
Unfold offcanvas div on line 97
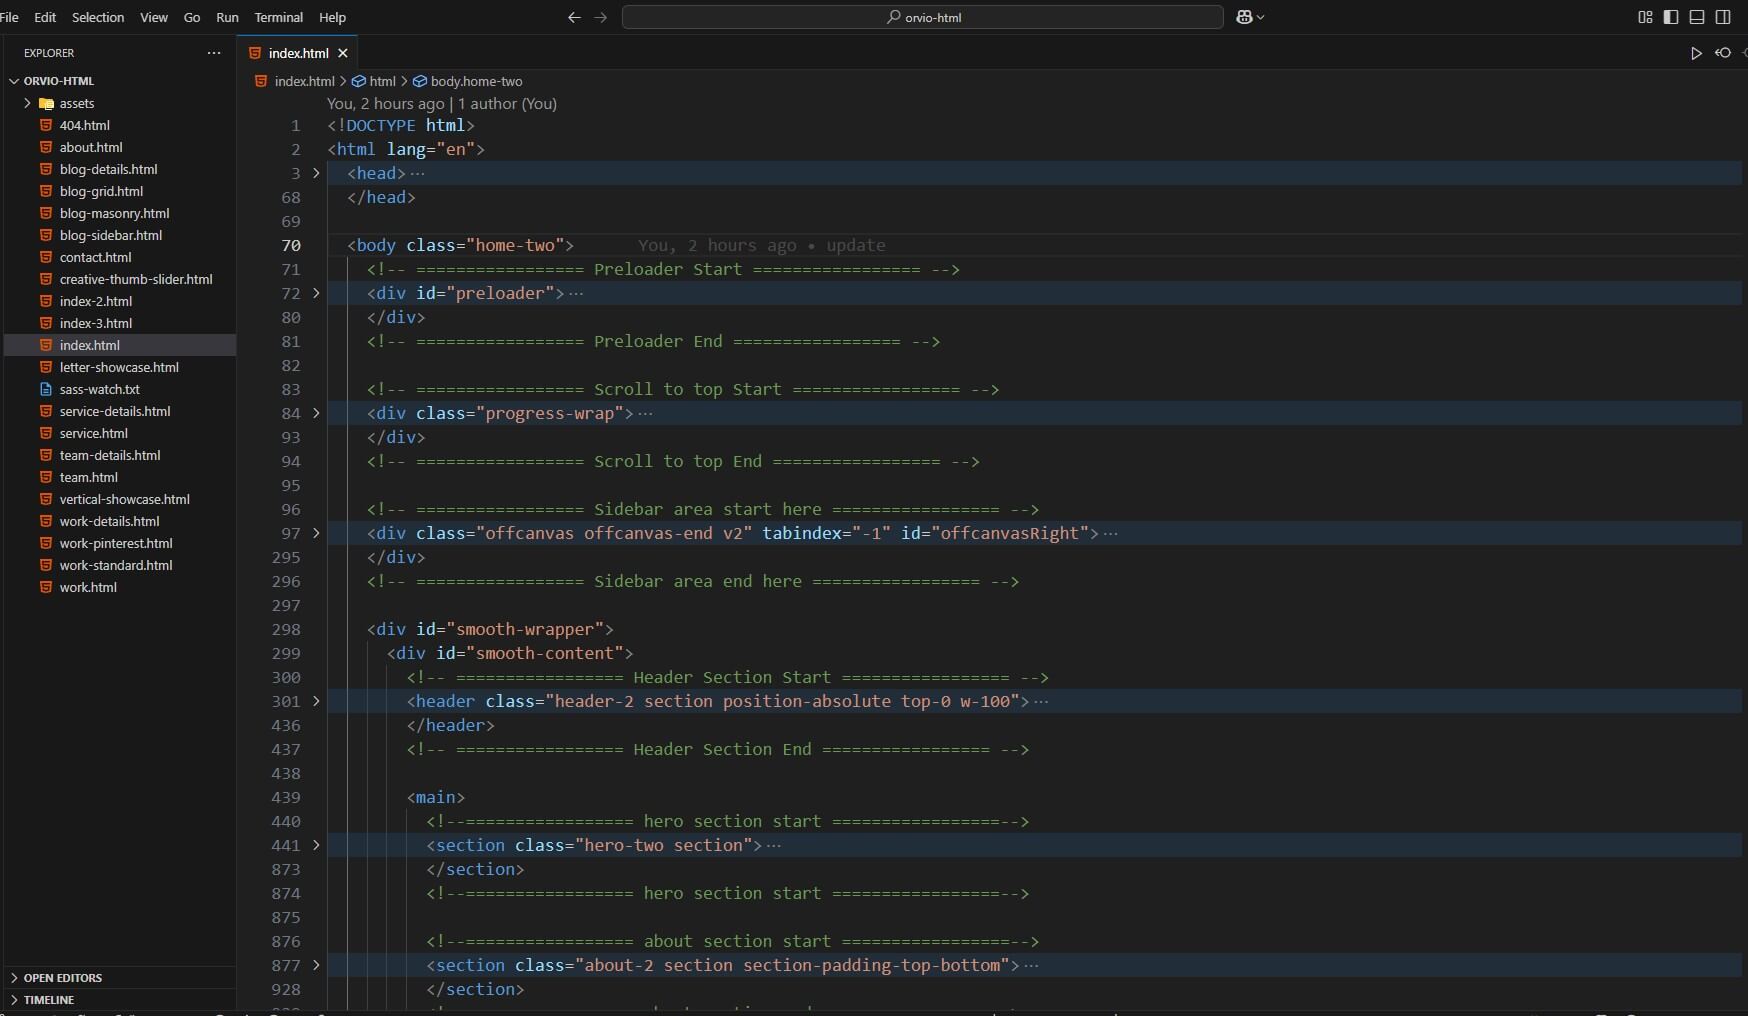pyautogui.click(x=316, y=533)
